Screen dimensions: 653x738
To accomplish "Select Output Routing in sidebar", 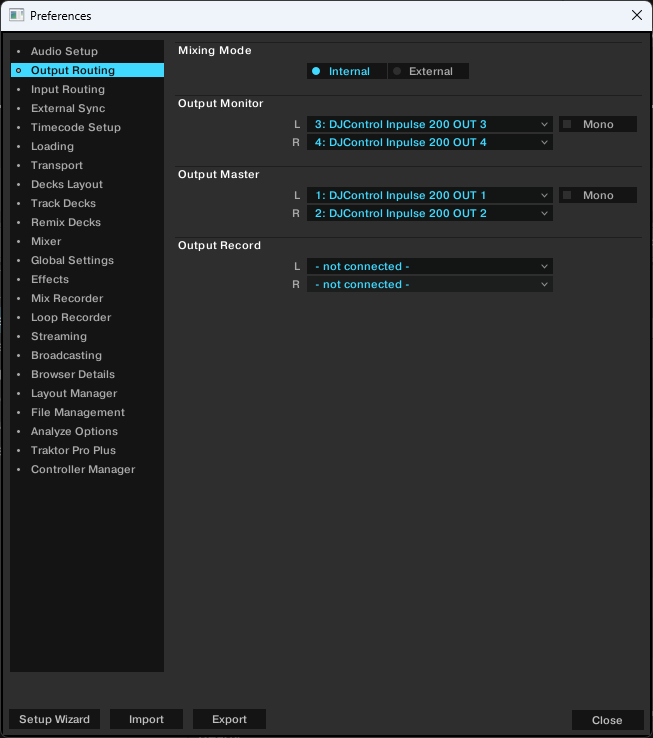I will (x=87, y=70).
